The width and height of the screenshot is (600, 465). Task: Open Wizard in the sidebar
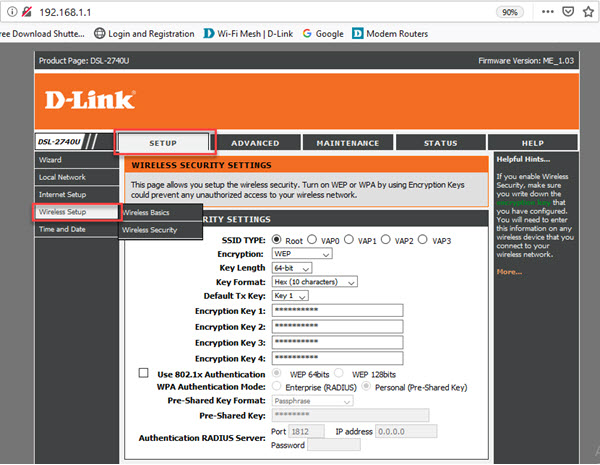77,160
